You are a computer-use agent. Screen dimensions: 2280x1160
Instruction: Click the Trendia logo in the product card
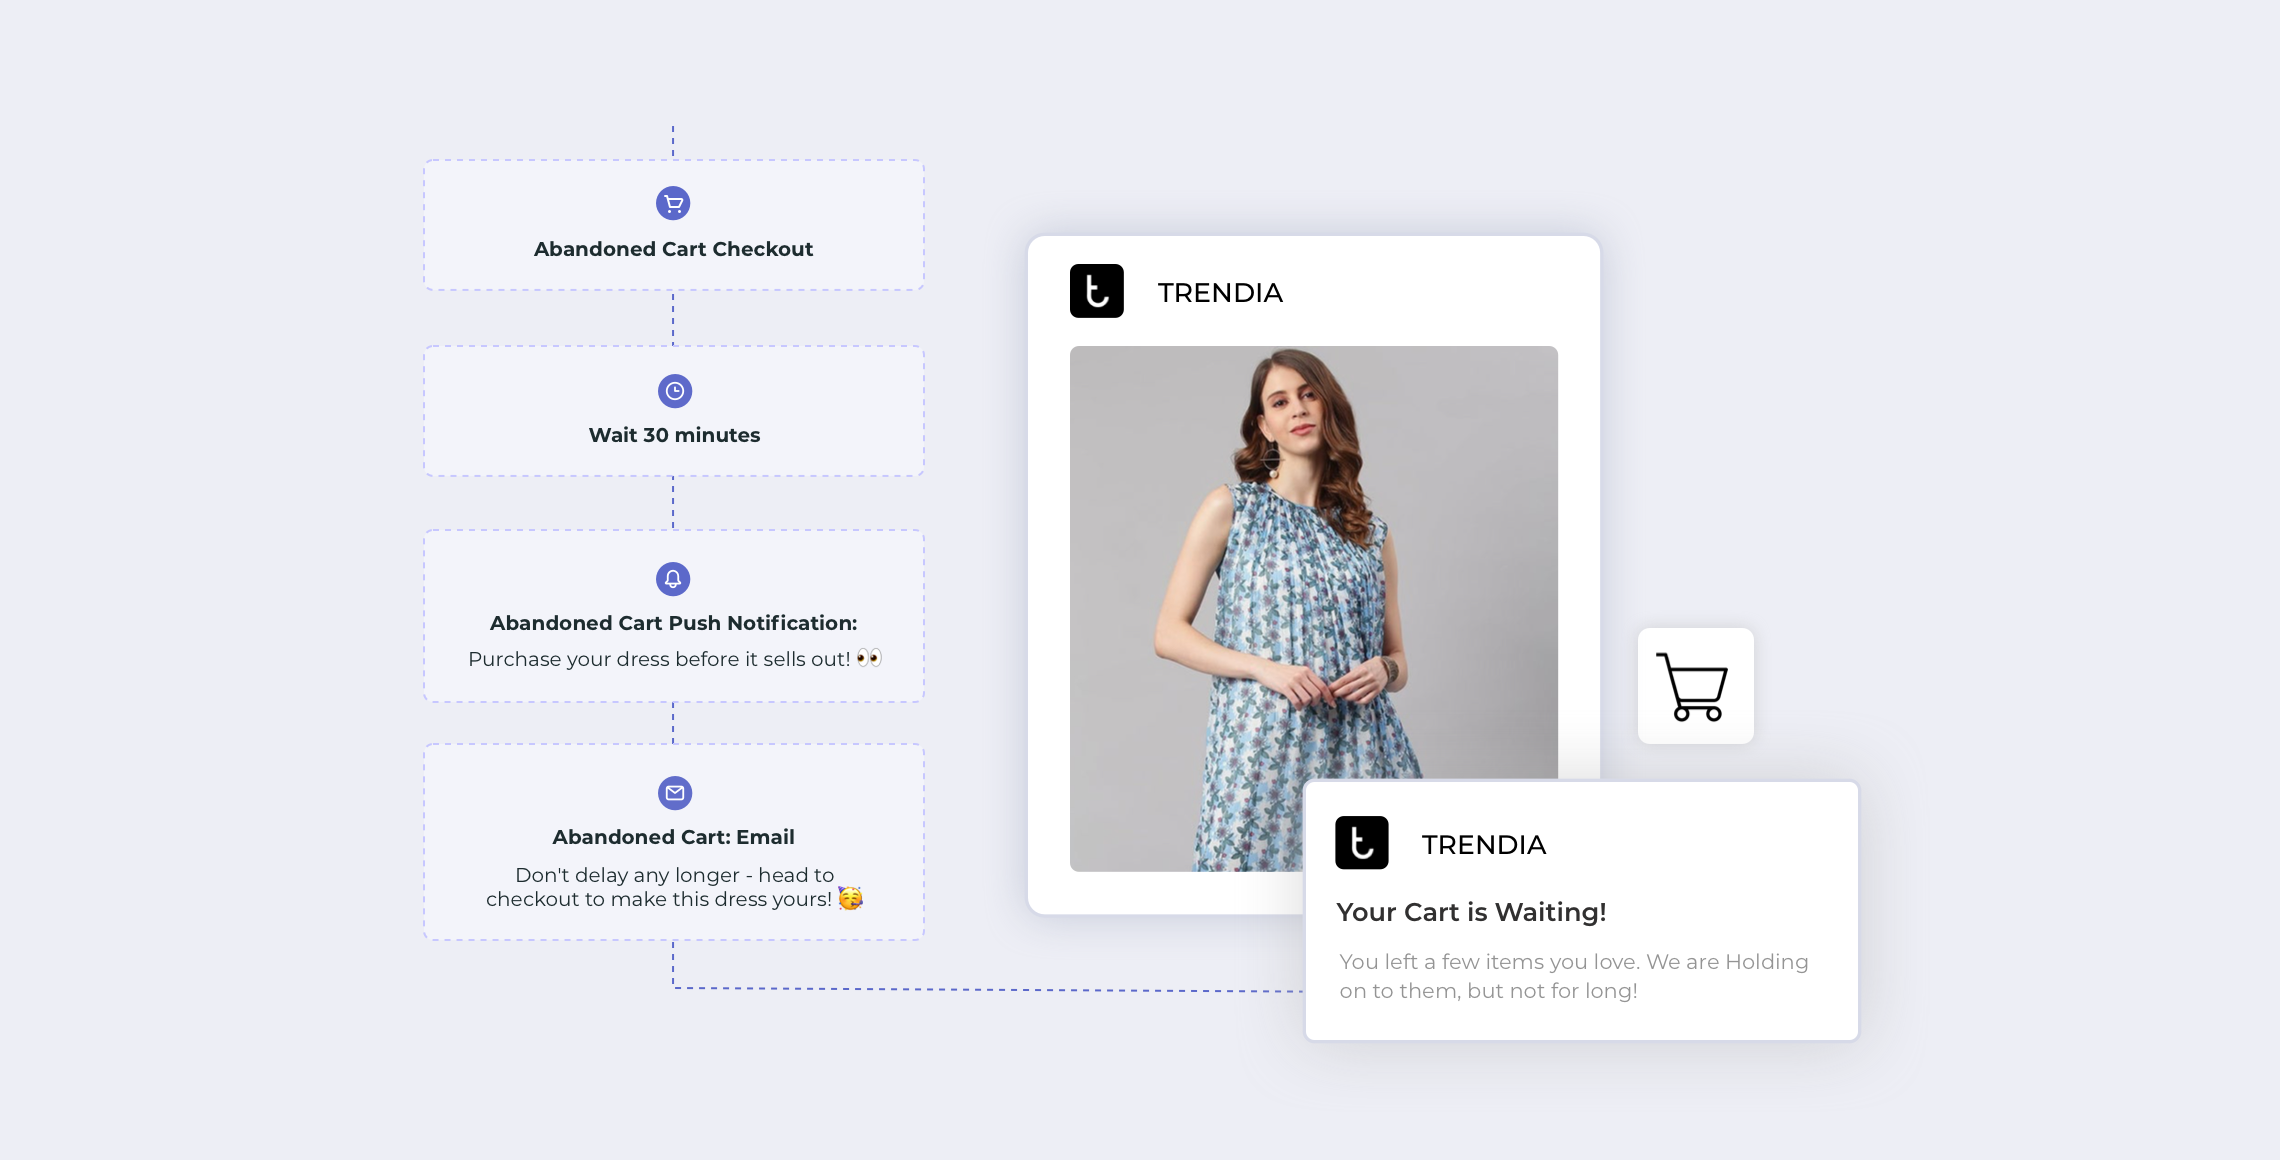tap(1097, 291)
